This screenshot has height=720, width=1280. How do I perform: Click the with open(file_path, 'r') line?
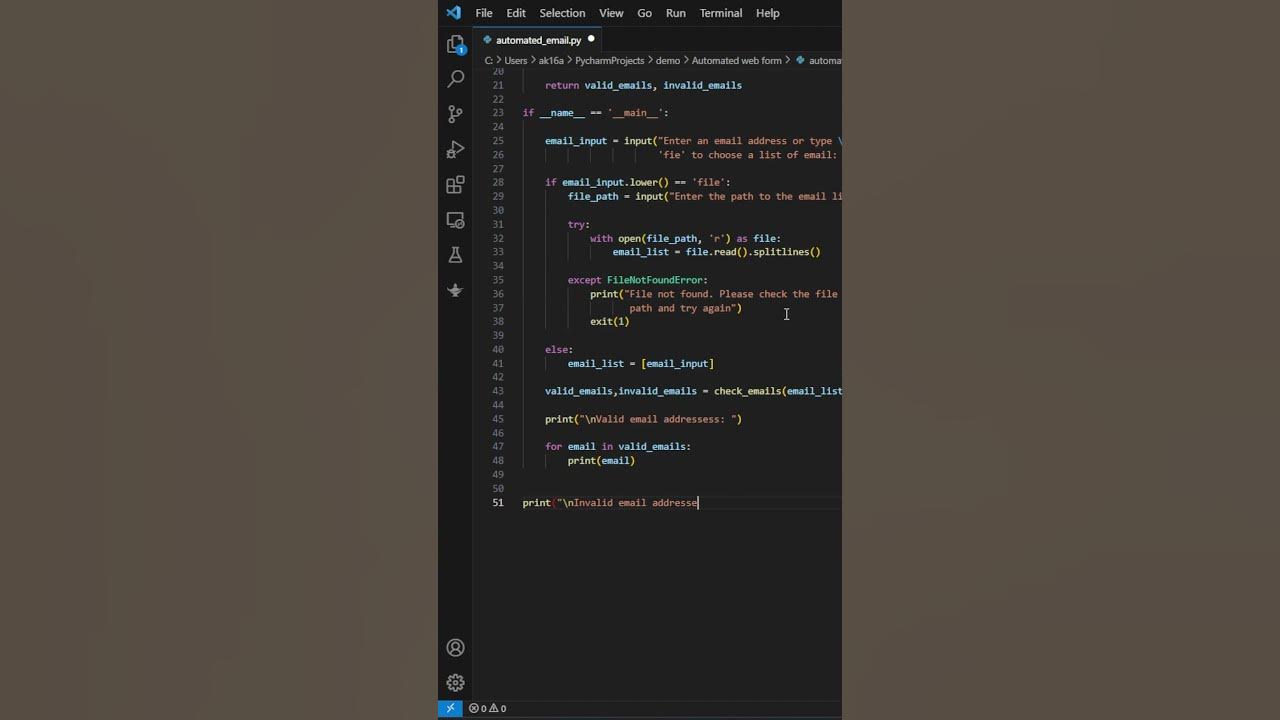click(685, 239)
